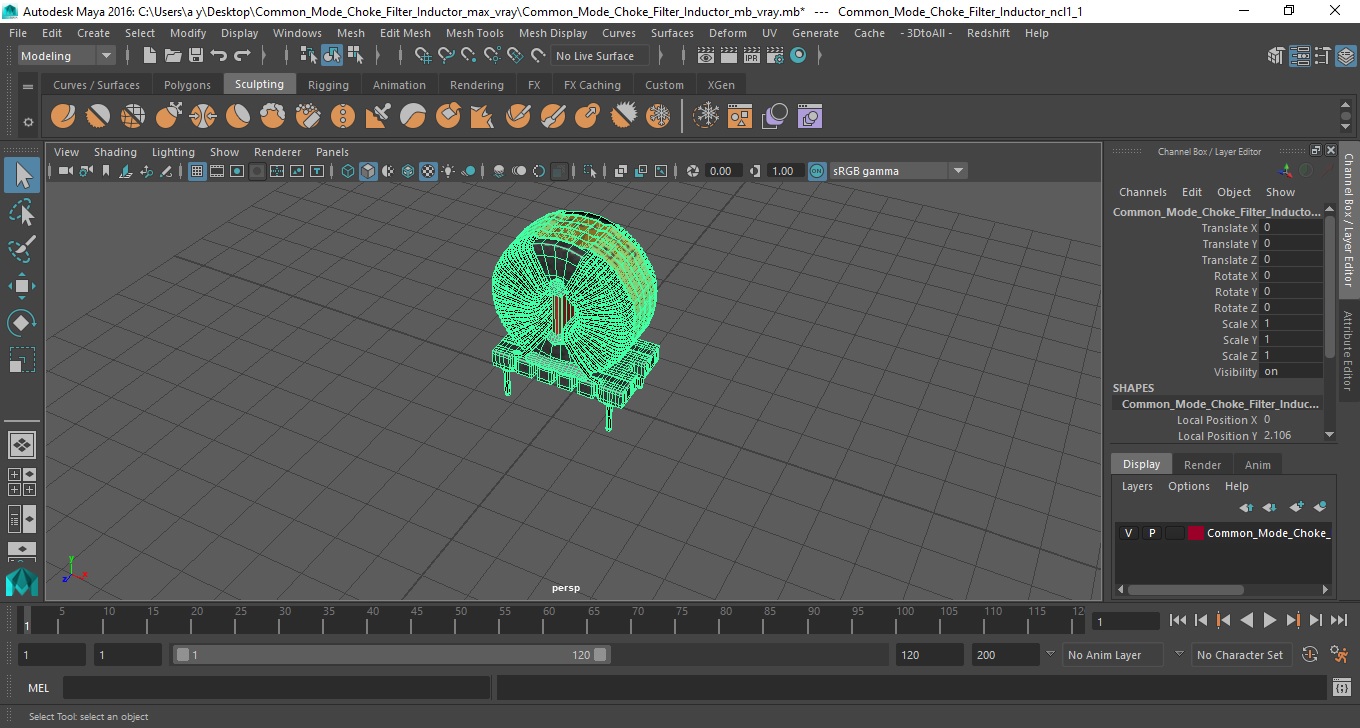Viewport: 1360px width, 728px height.
Task: Choose the Grab sculpting tool icon
Action: 168,117
